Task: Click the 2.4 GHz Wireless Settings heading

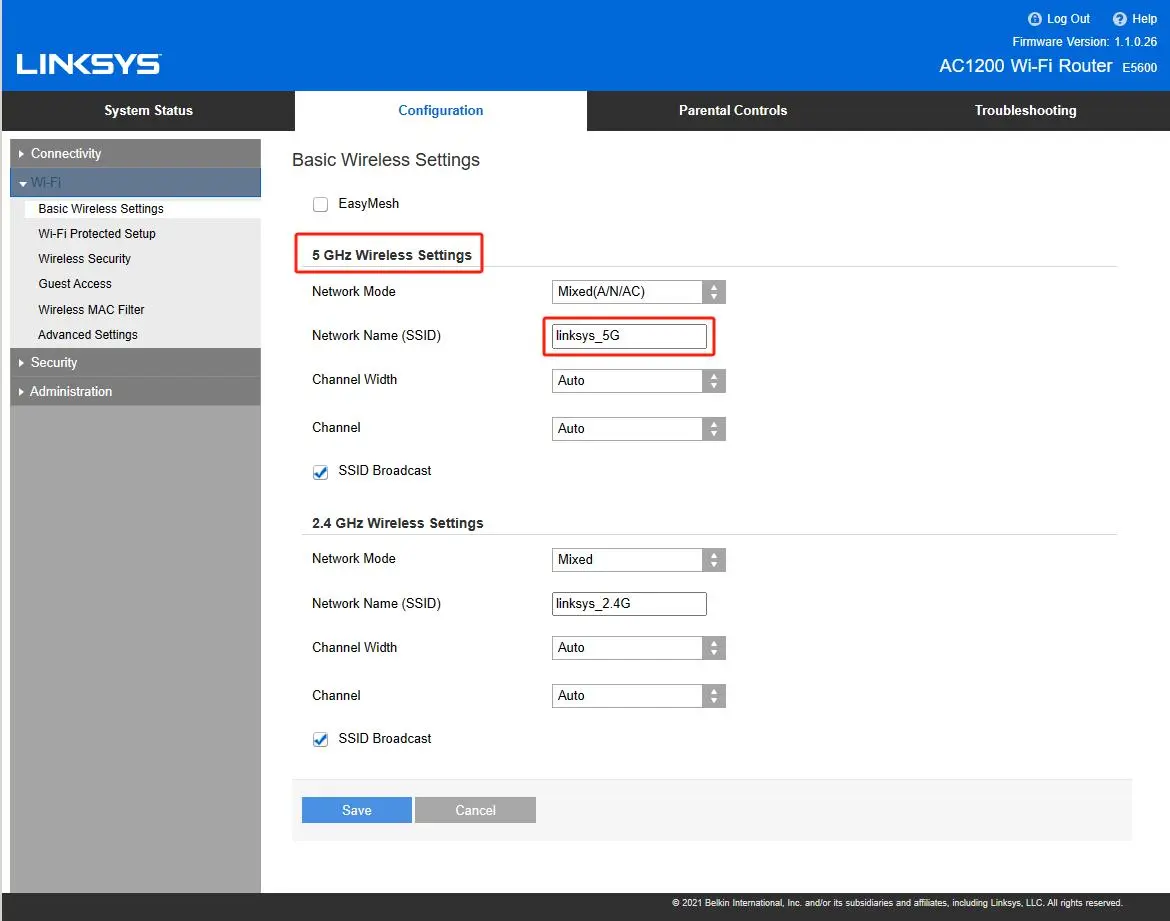Action: 398,523
